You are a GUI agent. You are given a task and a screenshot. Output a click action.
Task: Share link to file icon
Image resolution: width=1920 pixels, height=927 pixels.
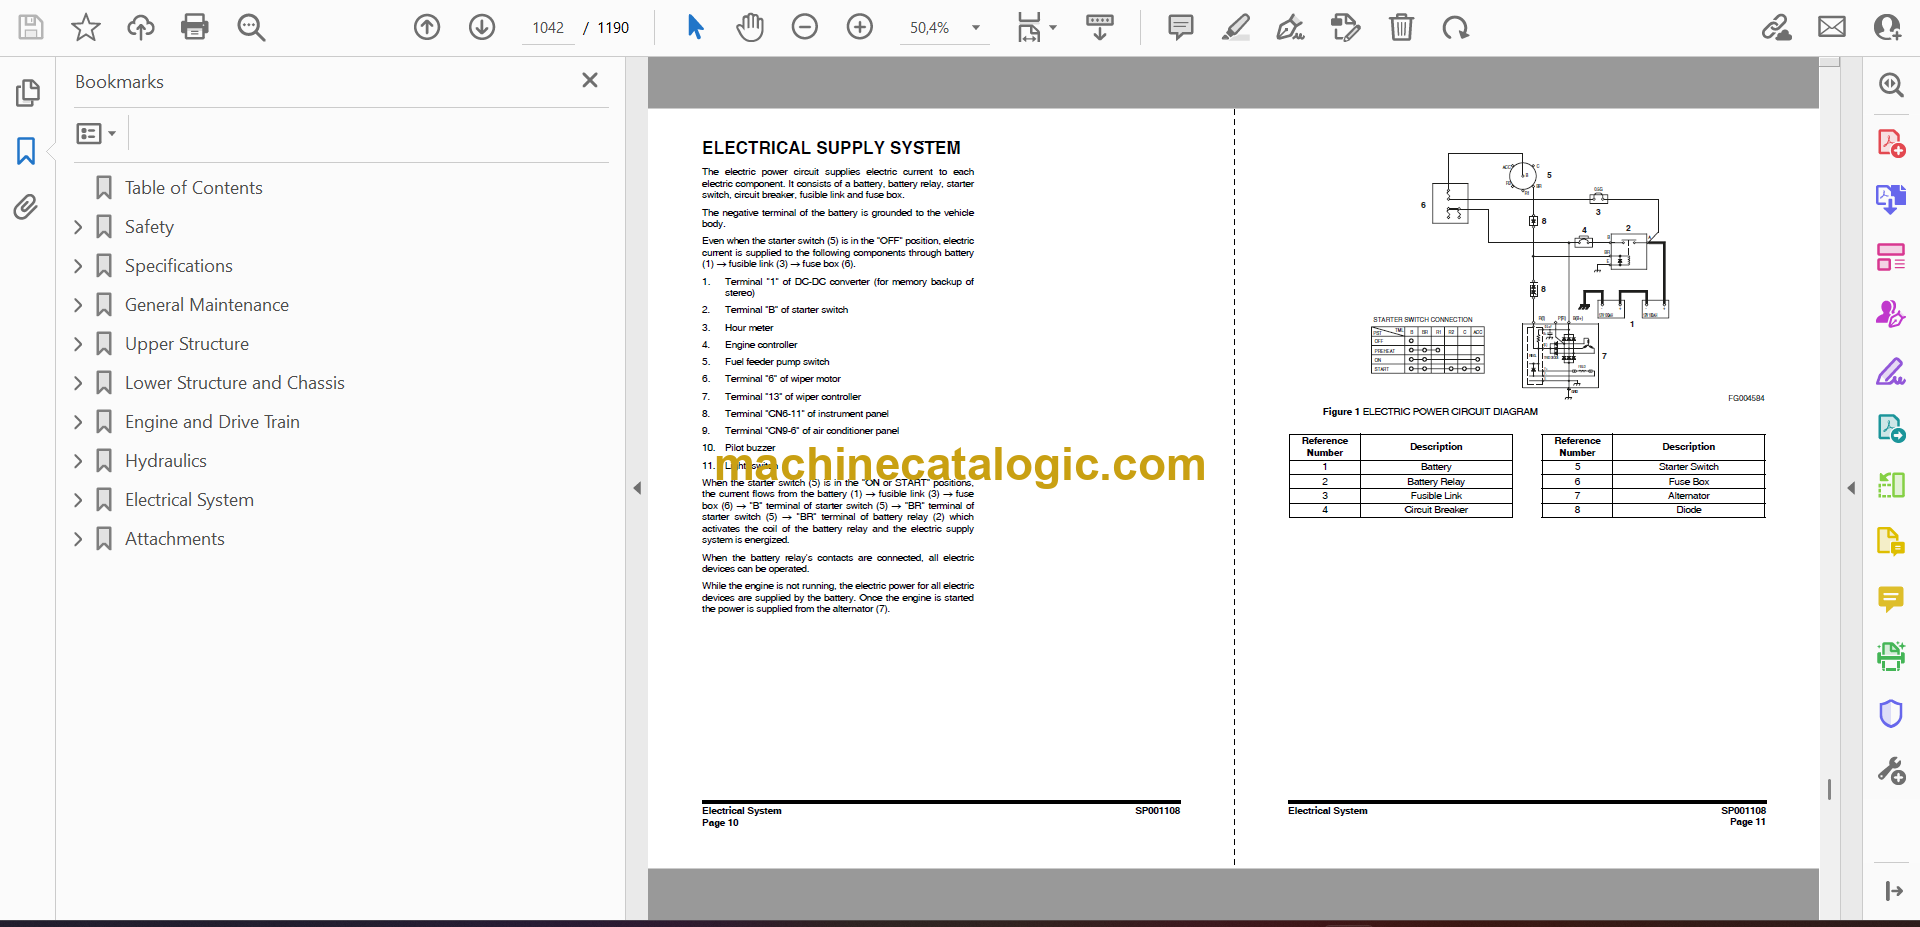pyautogui.click(x=1777, y=27)
